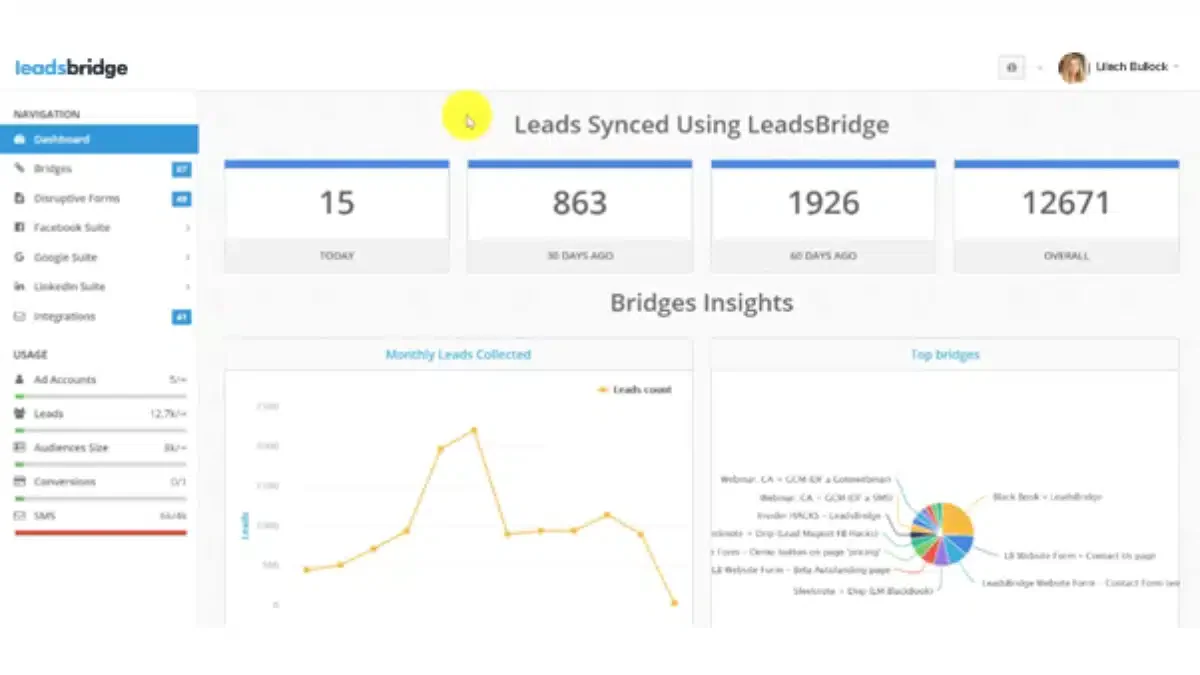
Task: Click the Leads usage progress bar
Action: (100, 430)
